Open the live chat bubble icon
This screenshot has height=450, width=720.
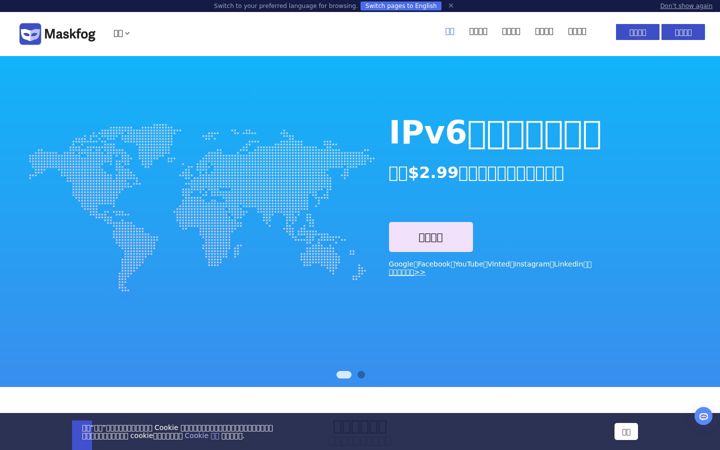coord(703,416)
